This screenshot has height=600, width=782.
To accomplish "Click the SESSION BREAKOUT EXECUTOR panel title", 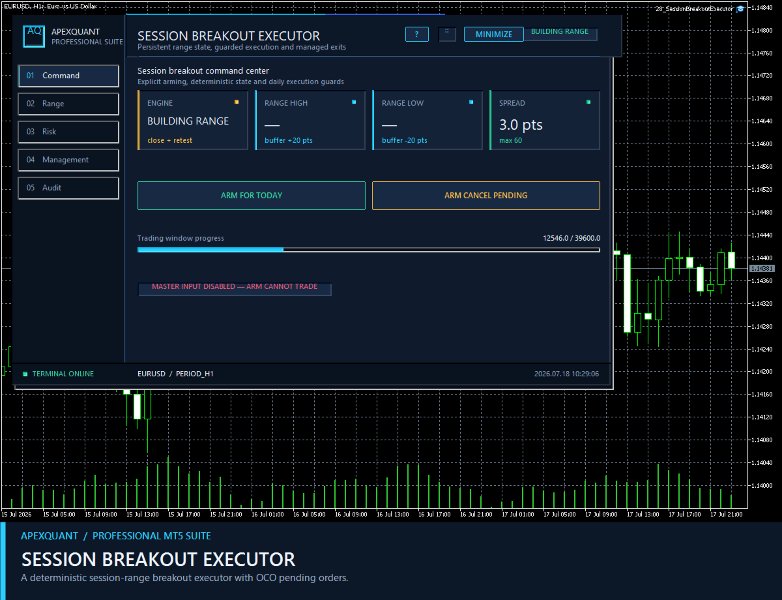I will pos(229,36).
